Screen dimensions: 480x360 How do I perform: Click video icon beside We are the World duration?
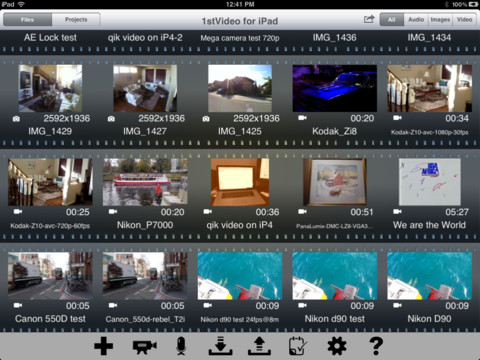tap(397, 212)
